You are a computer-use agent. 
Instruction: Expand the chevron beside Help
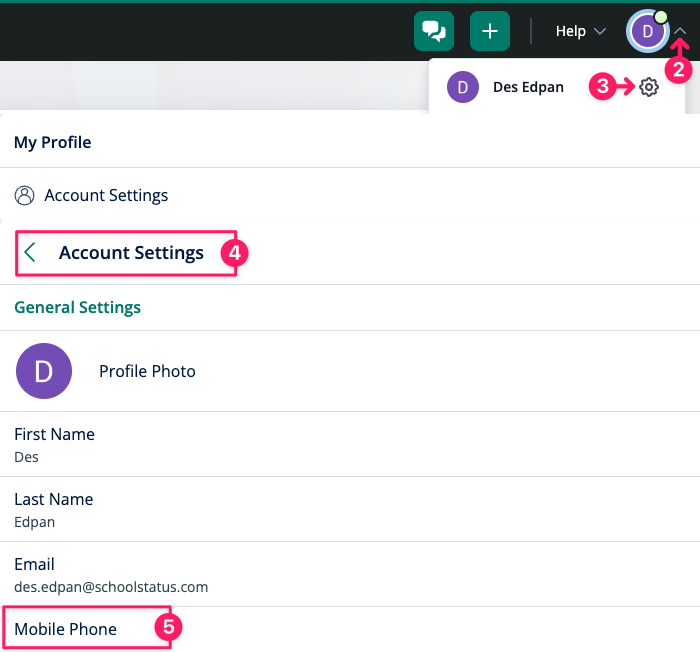pyautogui.click(x=600, y=32)
